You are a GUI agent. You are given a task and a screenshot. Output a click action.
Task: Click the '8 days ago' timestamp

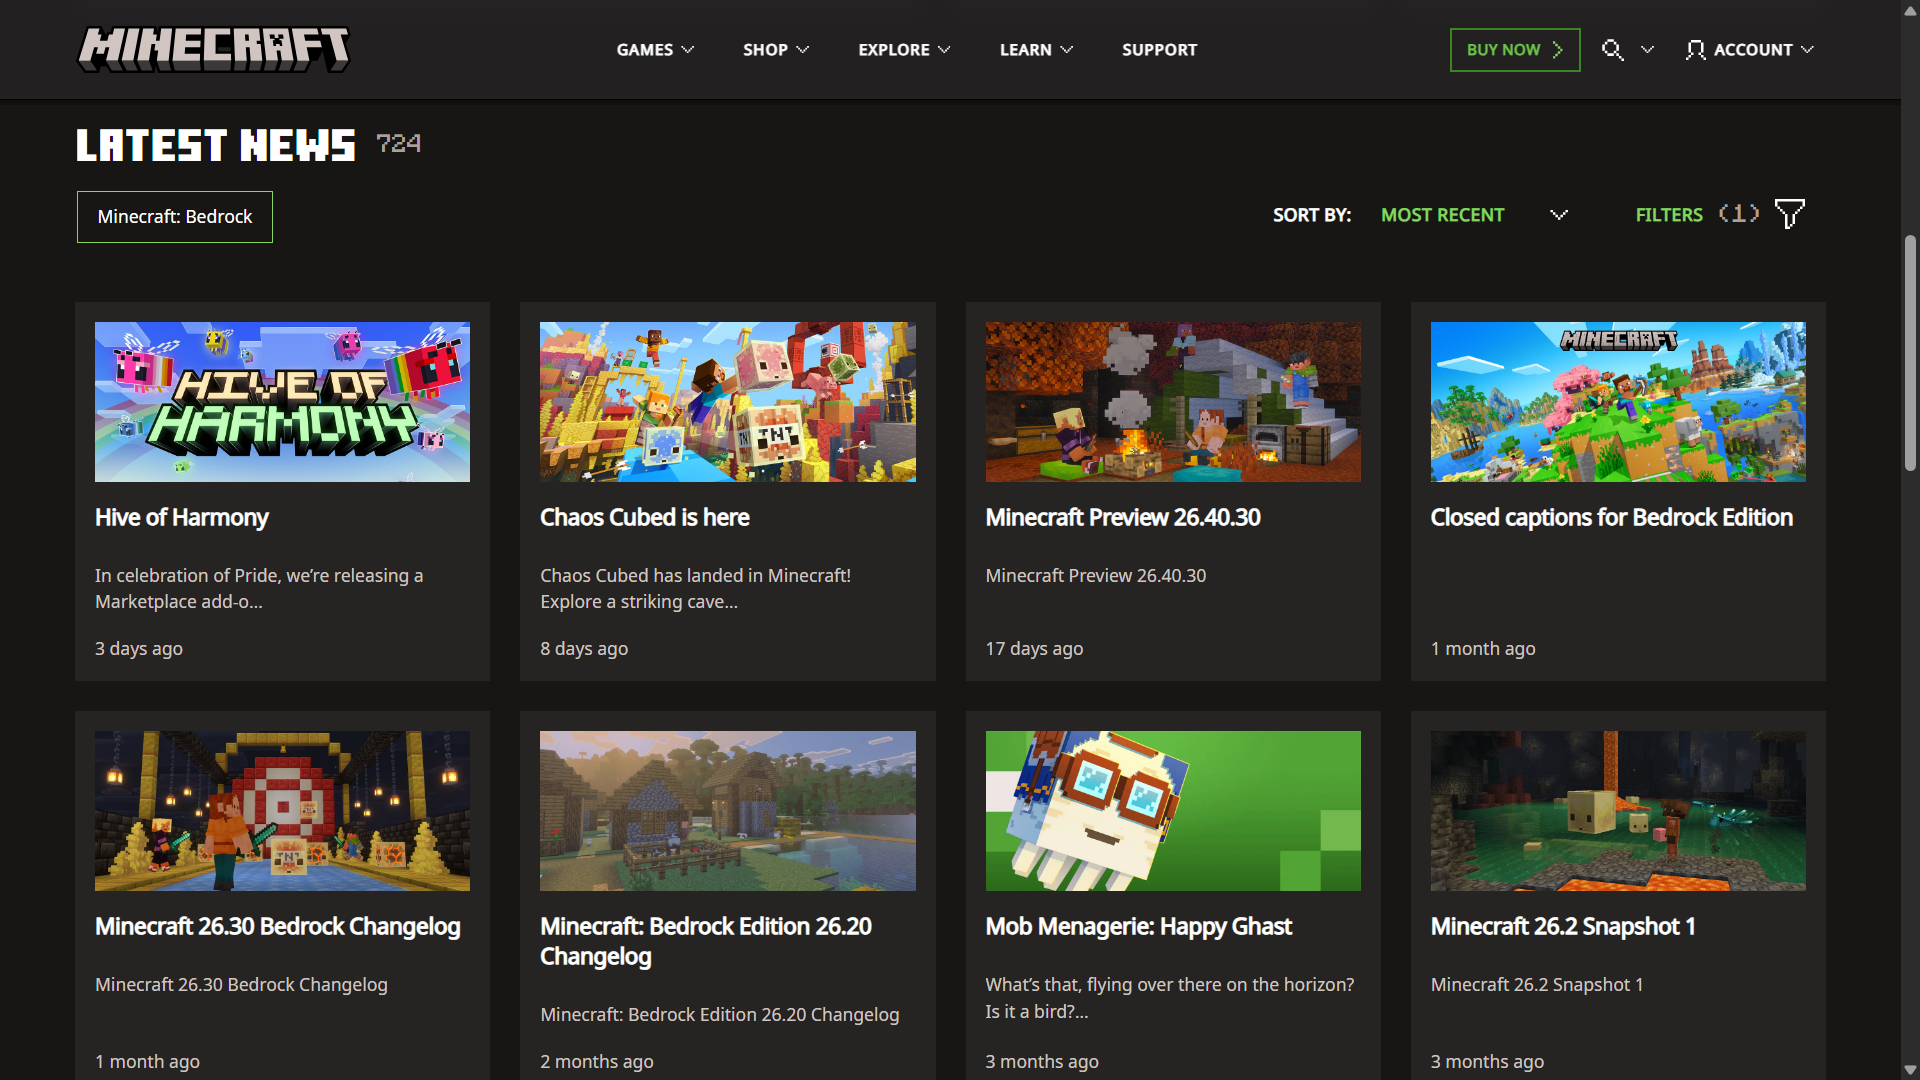point(584,649)
